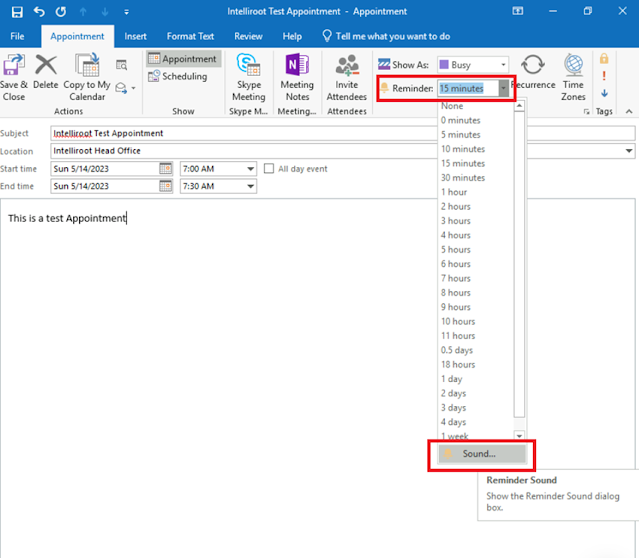Click Sound... button in reminder list
Screen dimensions: 639x558
coord(482,454)
